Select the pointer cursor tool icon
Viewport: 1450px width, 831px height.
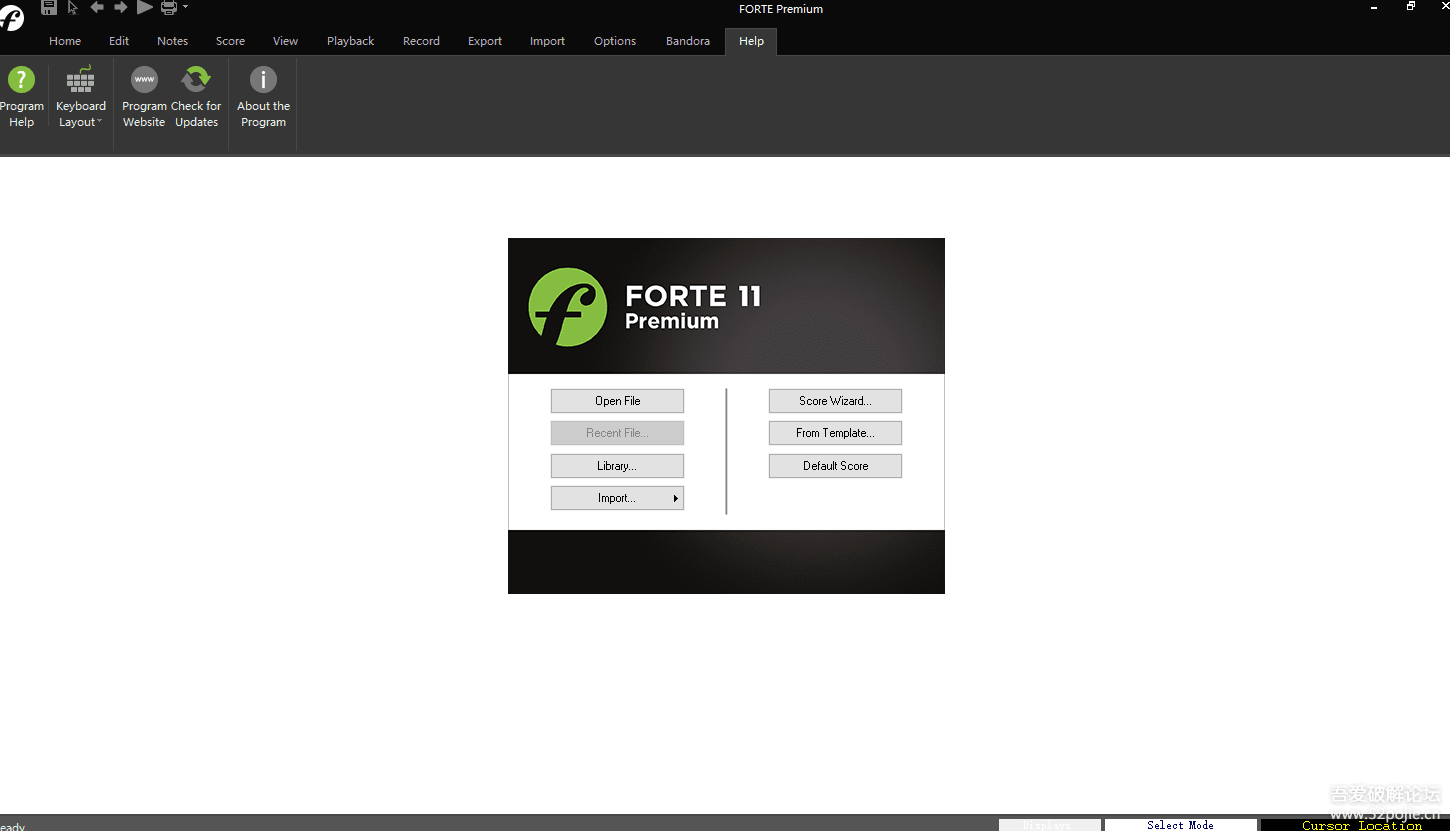point(73,7)
